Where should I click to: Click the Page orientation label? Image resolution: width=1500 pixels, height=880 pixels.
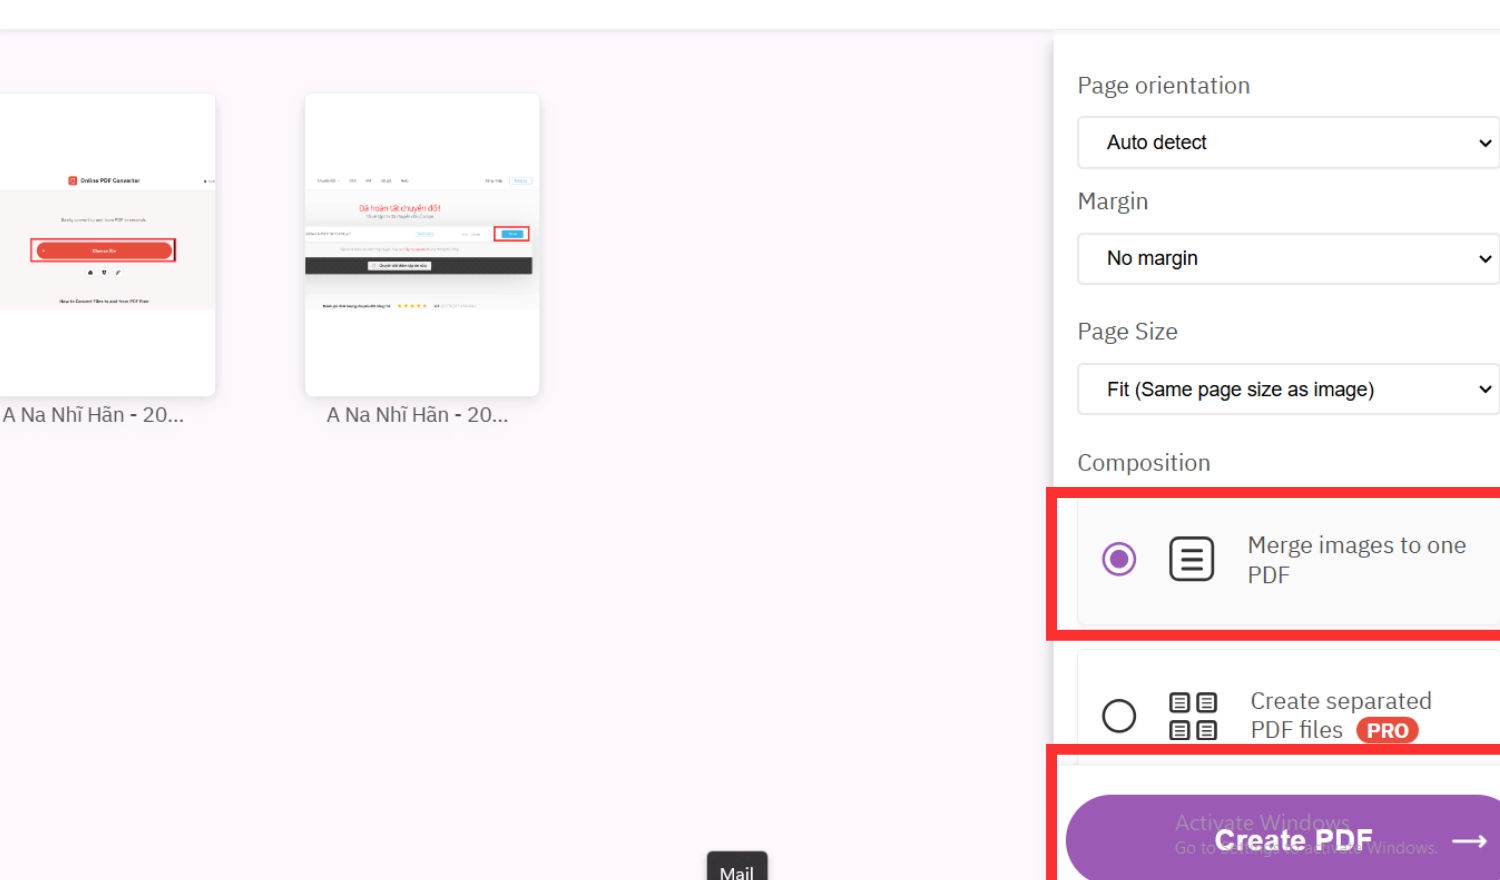click(1164, 86)
